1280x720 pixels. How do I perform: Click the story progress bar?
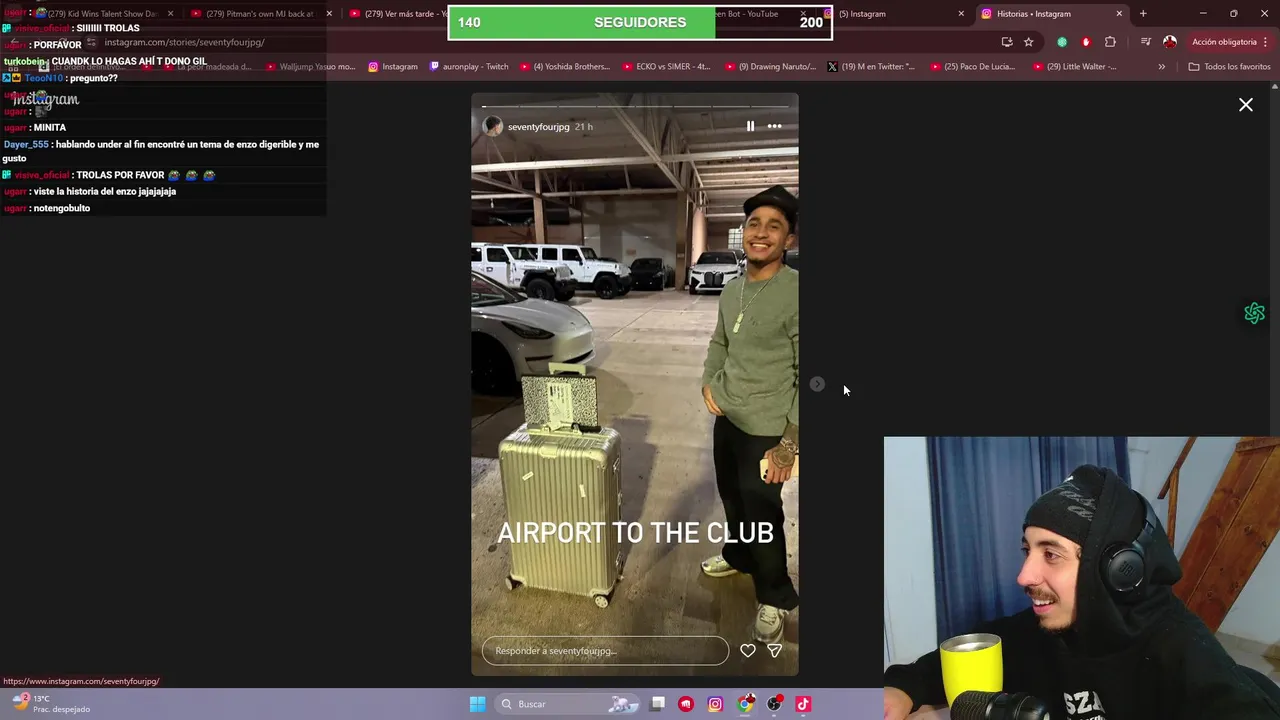(x=635, y=106)
